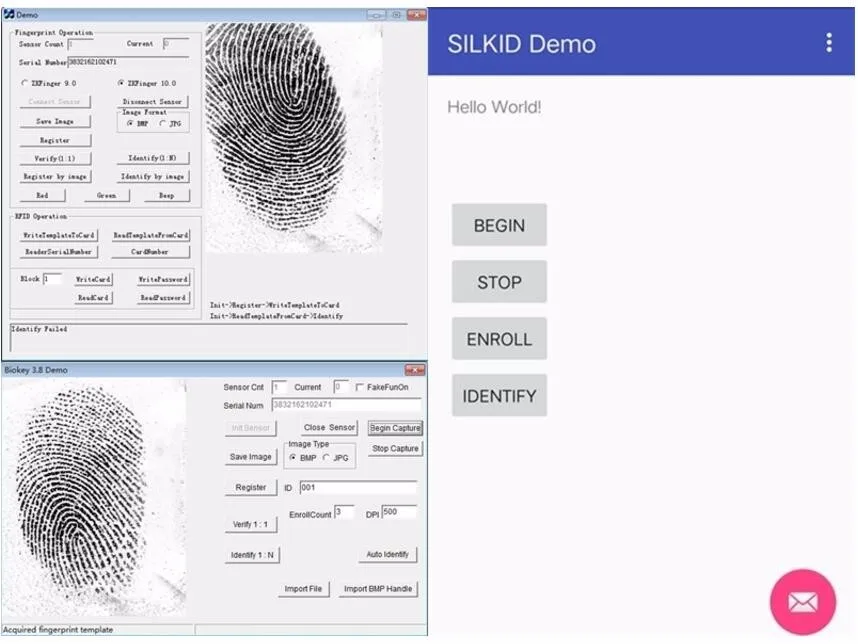The image size is (858, 644).
Task: Click the Auto Identify button
Action: (x=387, y=554)
